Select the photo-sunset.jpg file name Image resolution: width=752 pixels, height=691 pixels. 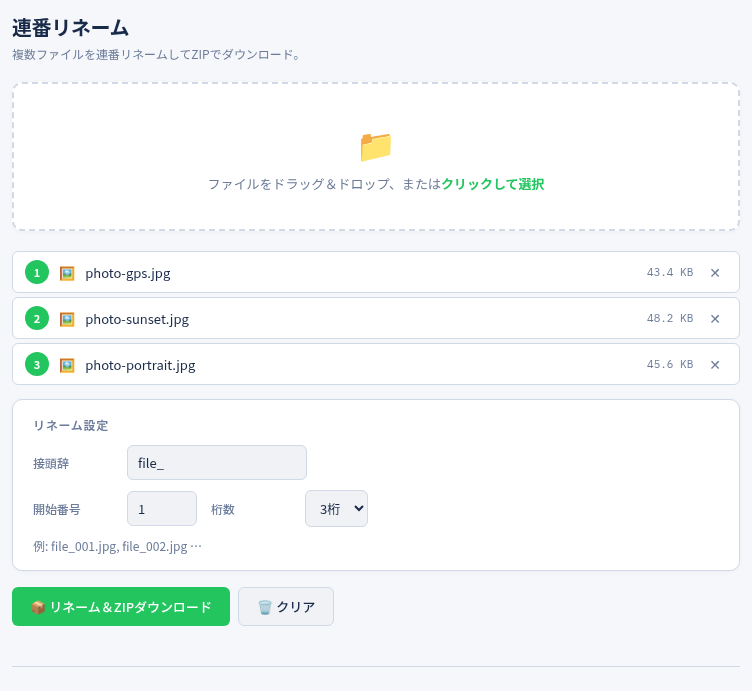point(137,319)
